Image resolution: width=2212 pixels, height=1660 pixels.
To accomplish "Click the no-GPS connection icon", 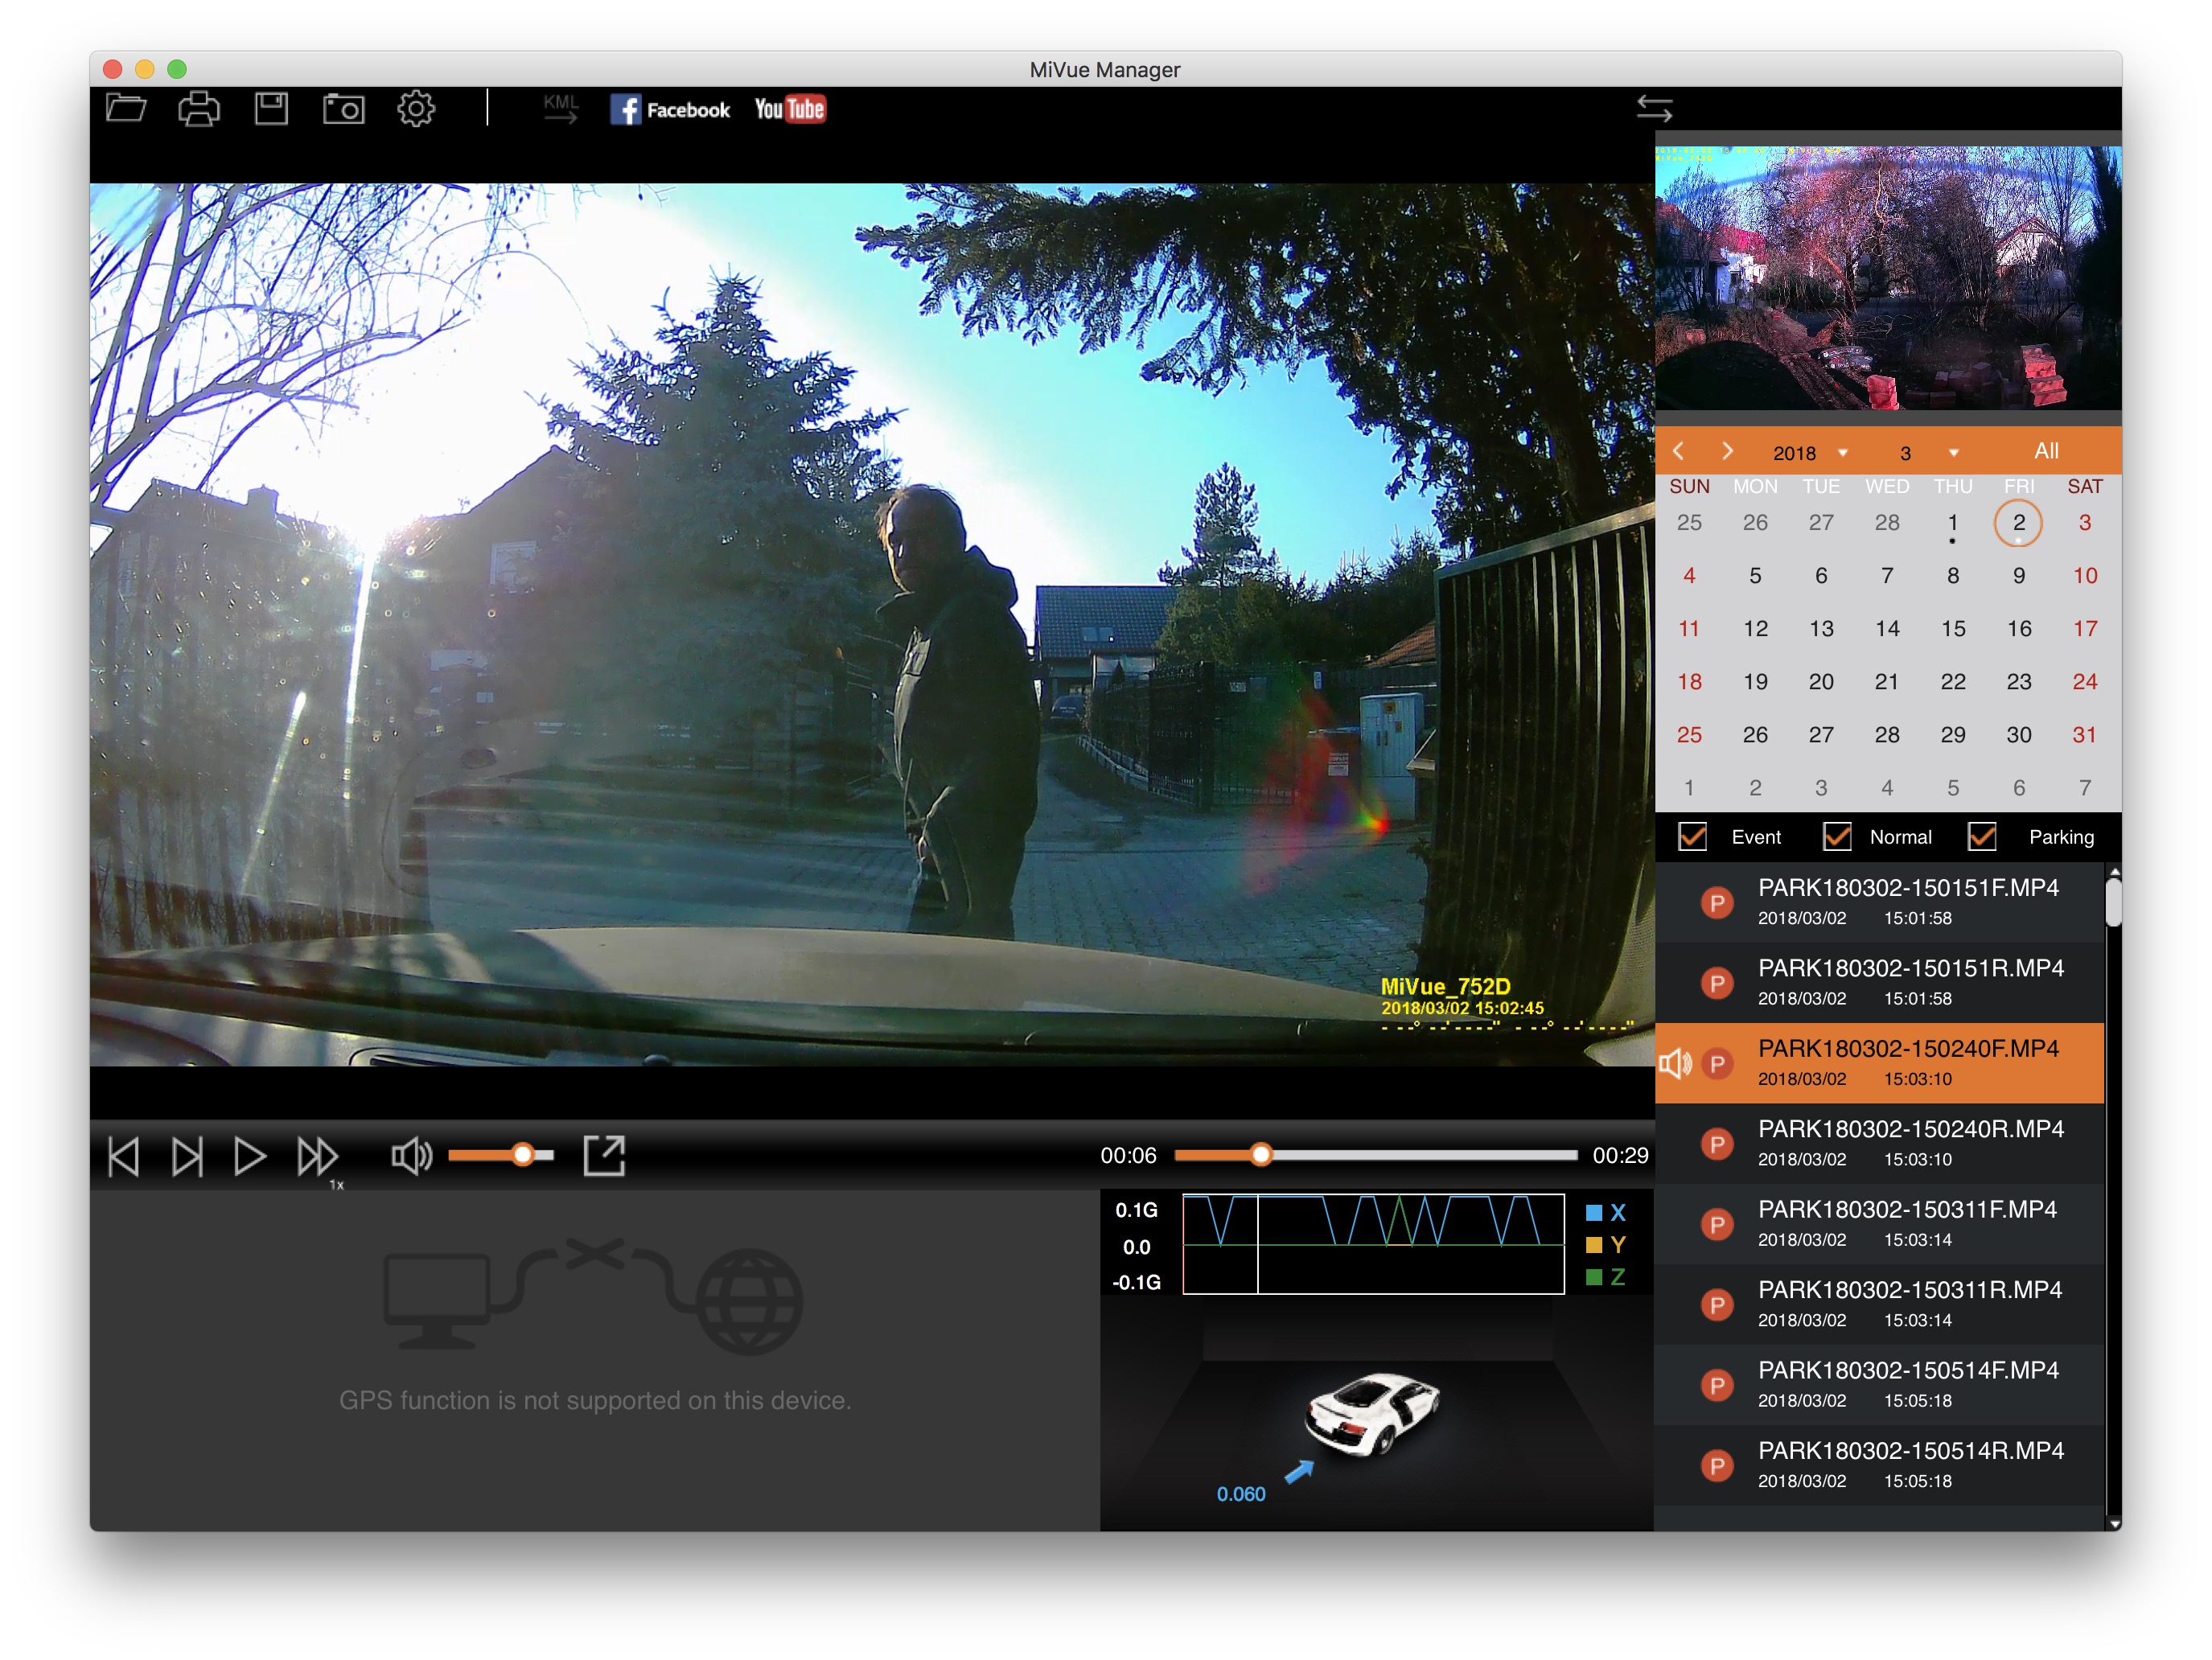I will coord(593,1297).
